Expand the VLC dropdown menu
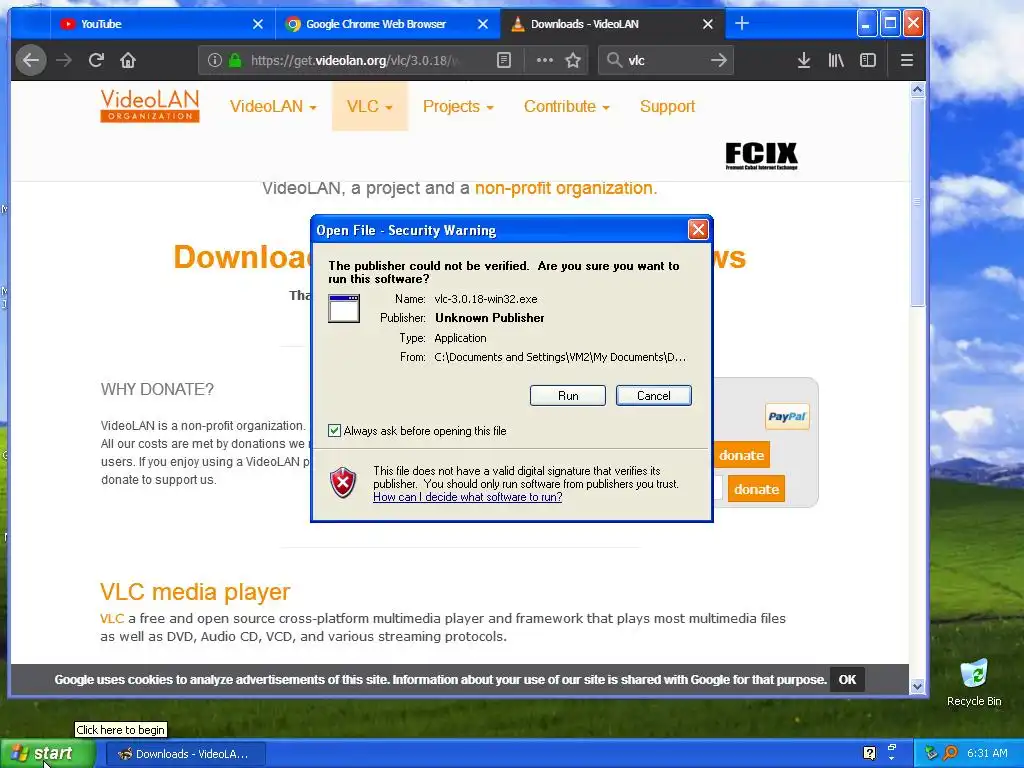Image resolution: width=1024 pixels, height=768 pixels. coord(370,106)
